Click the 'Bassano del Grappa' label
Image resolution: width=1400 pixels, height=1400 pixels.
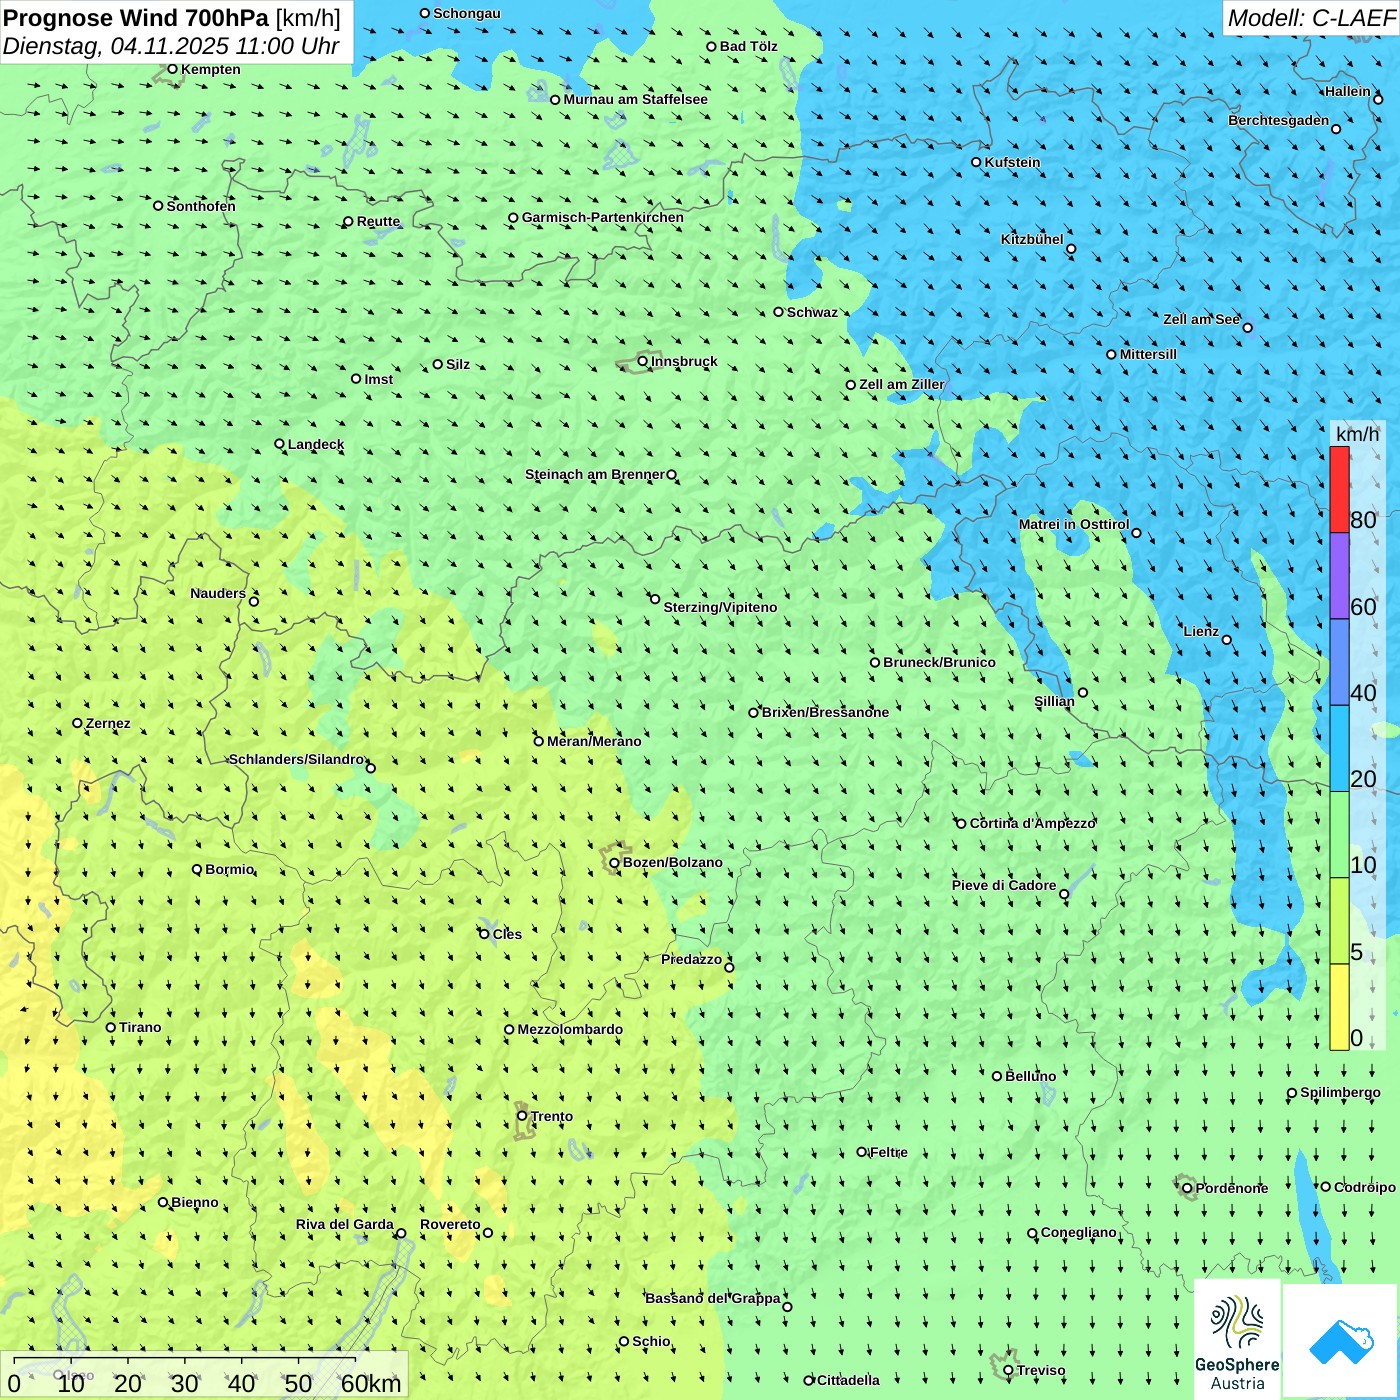713,1298
